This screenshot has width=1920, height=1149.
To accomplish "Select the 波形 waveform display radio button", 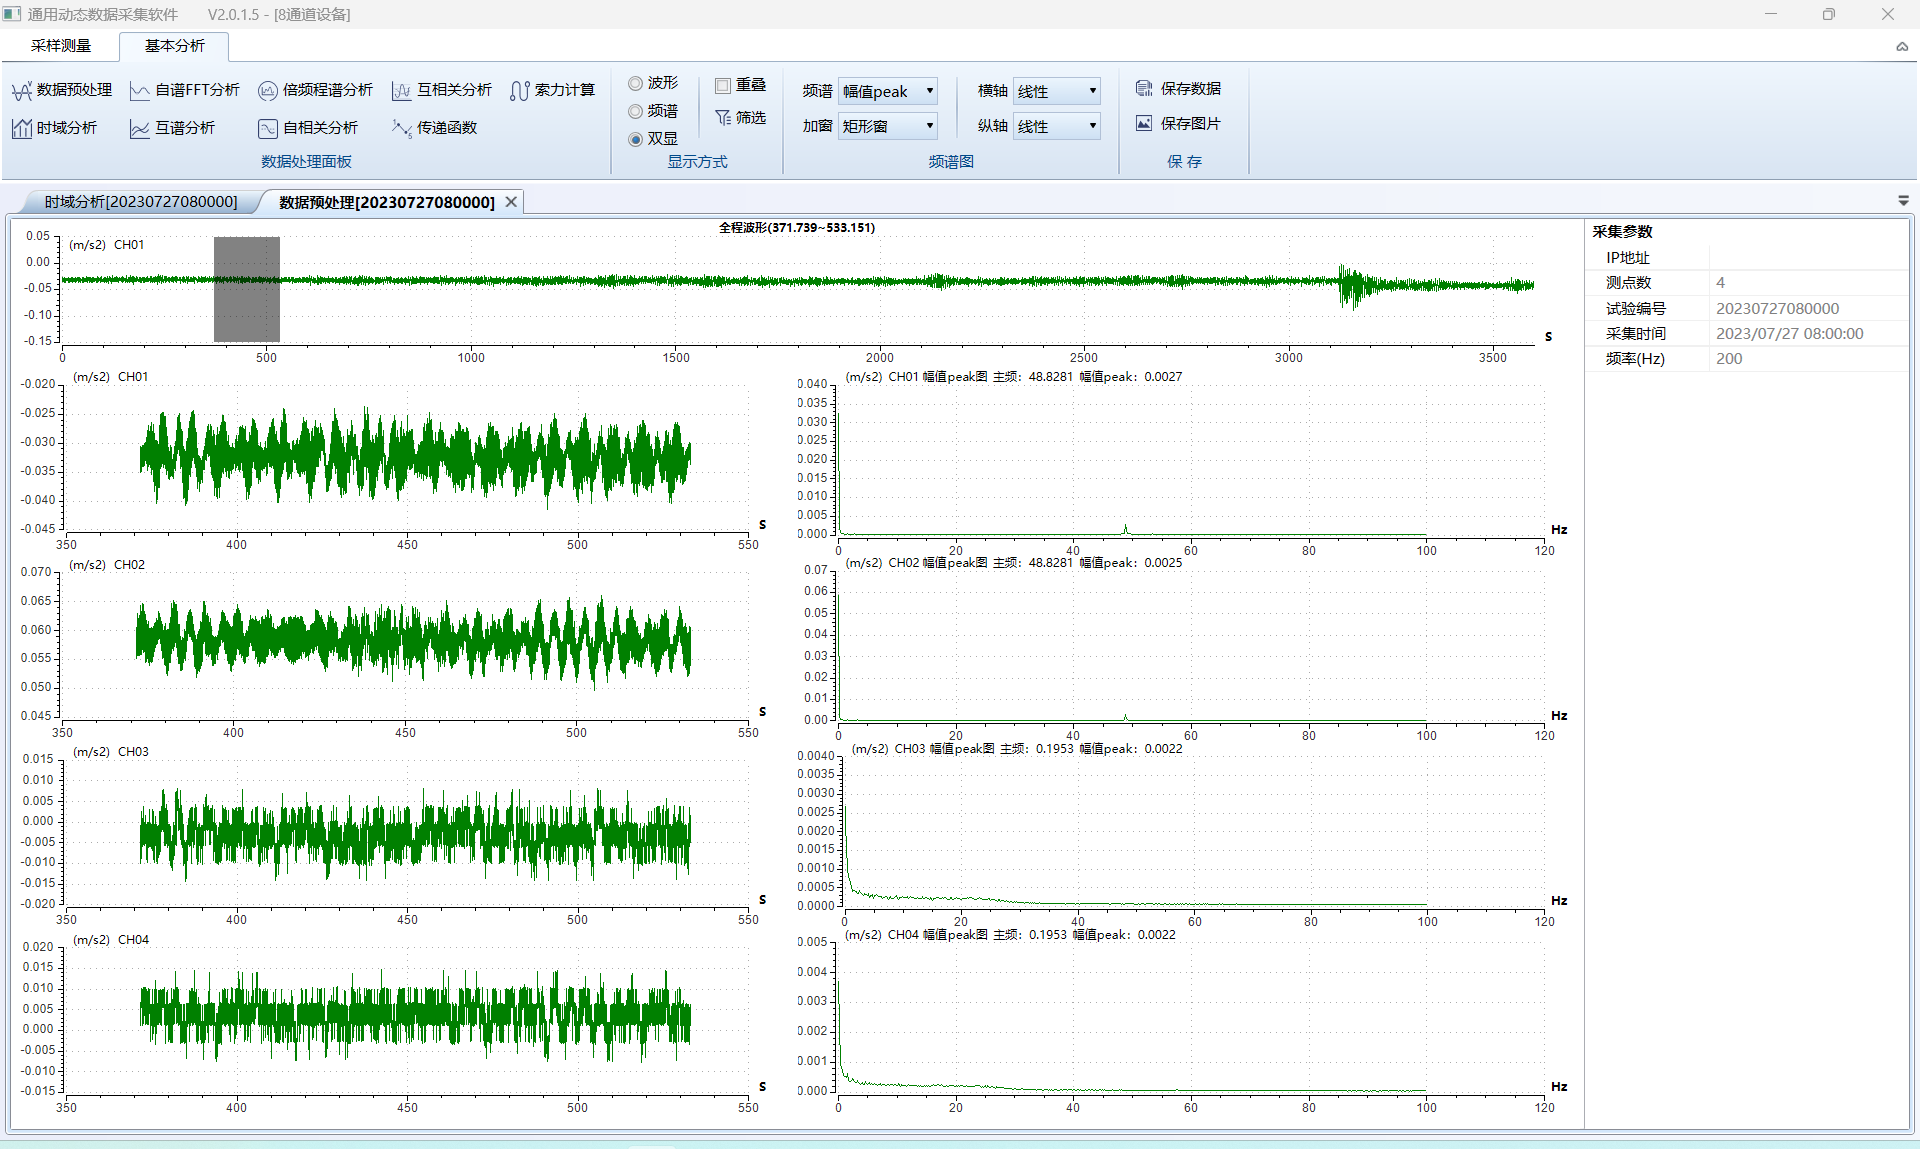I will pos(636,83).
